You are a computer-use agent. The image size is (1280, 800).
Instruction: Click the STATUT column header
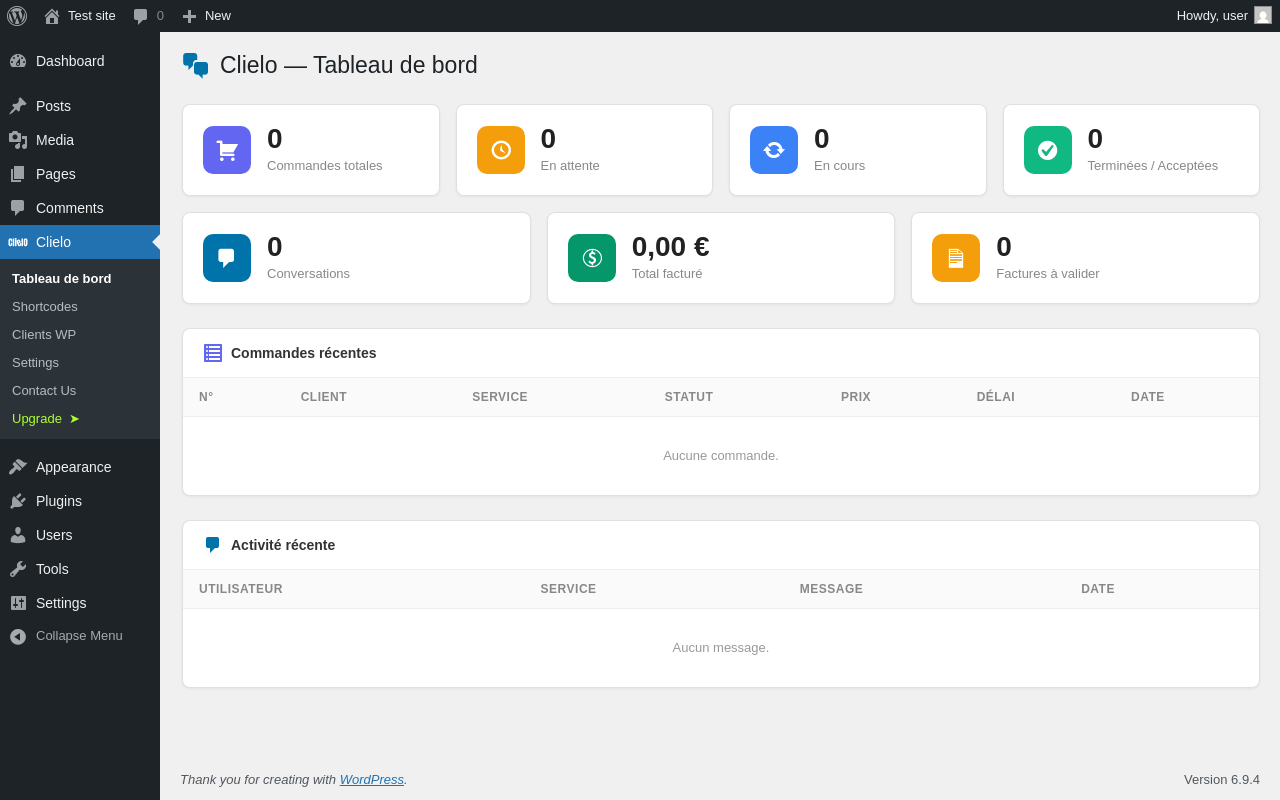pos(689,397)
